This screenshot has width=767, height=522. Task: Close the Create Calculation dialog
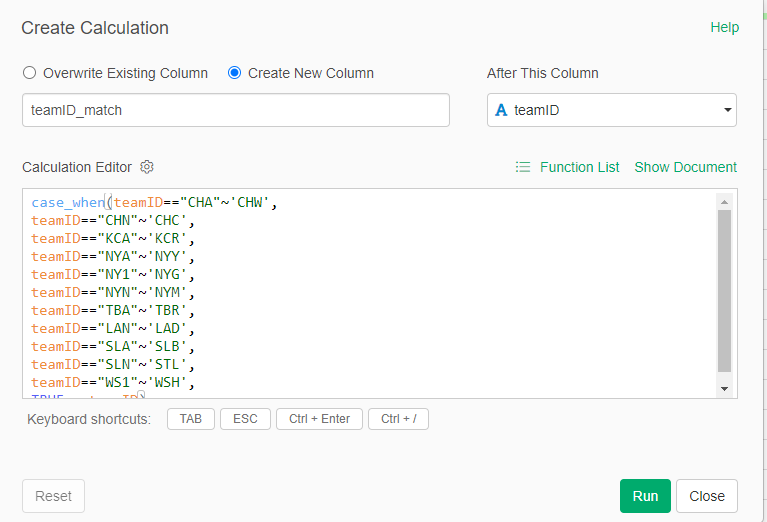pos(706,496)
